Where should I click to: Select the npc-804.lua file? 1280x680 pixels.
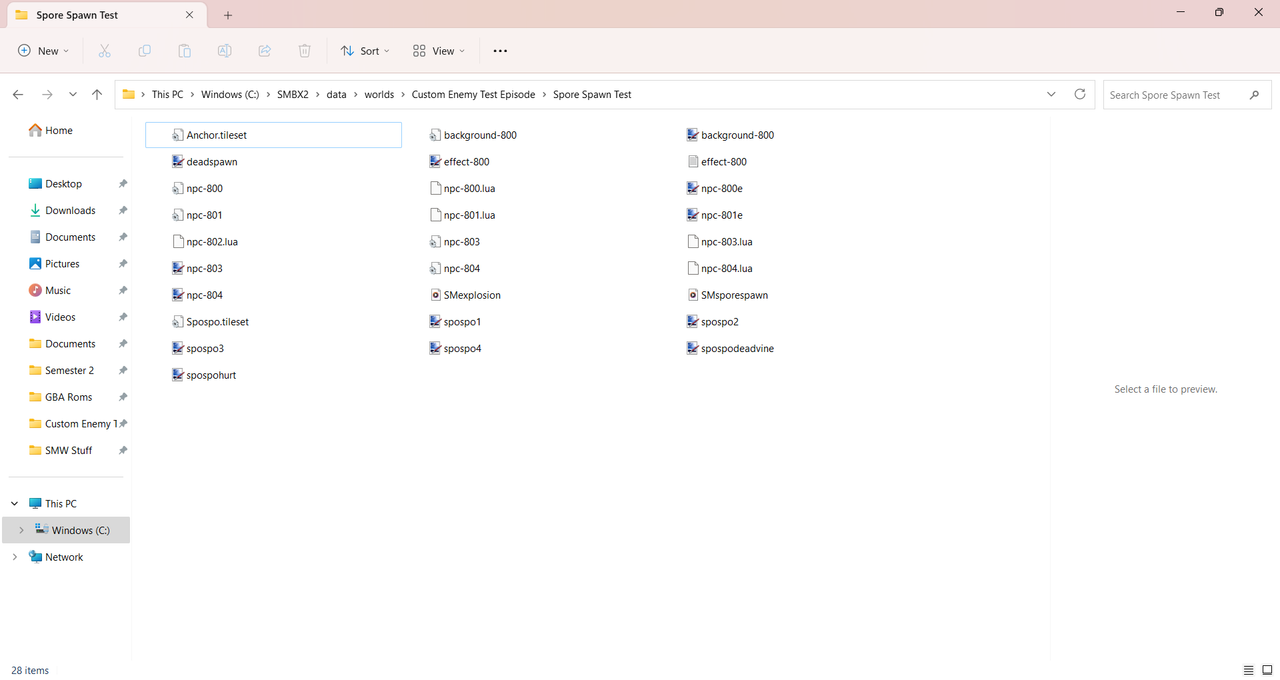tap(720, 268)
